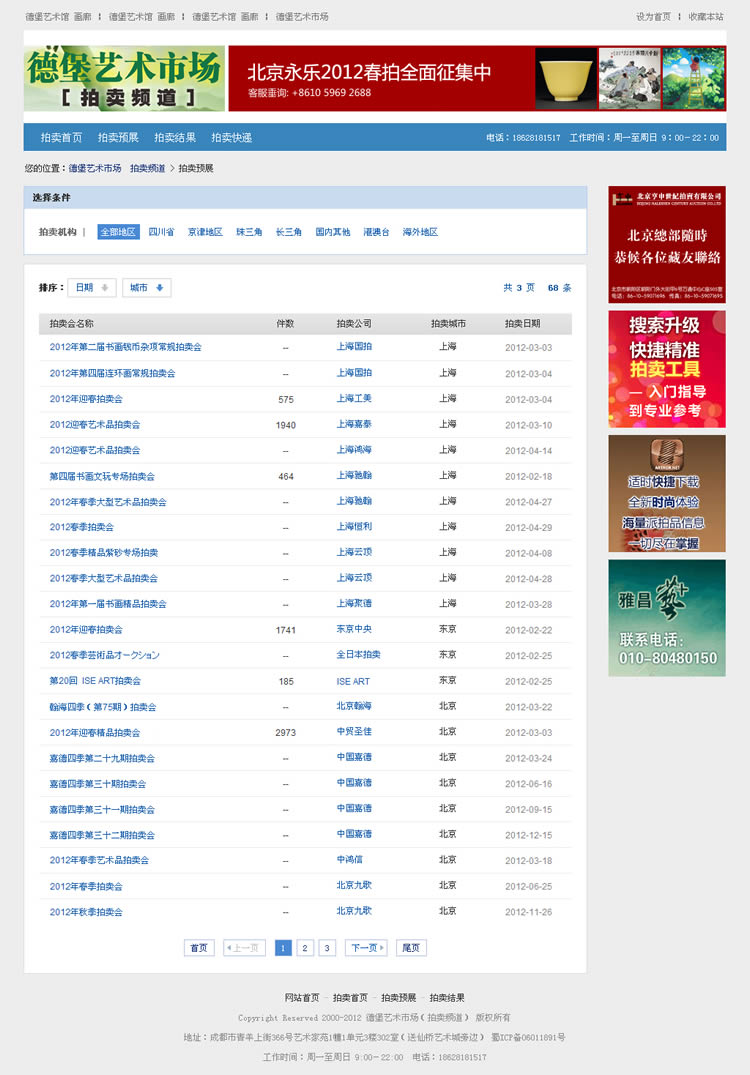This screenshot has height=1075, width=750.
Task: Click the 下一页 next page button
Action: 366,948
